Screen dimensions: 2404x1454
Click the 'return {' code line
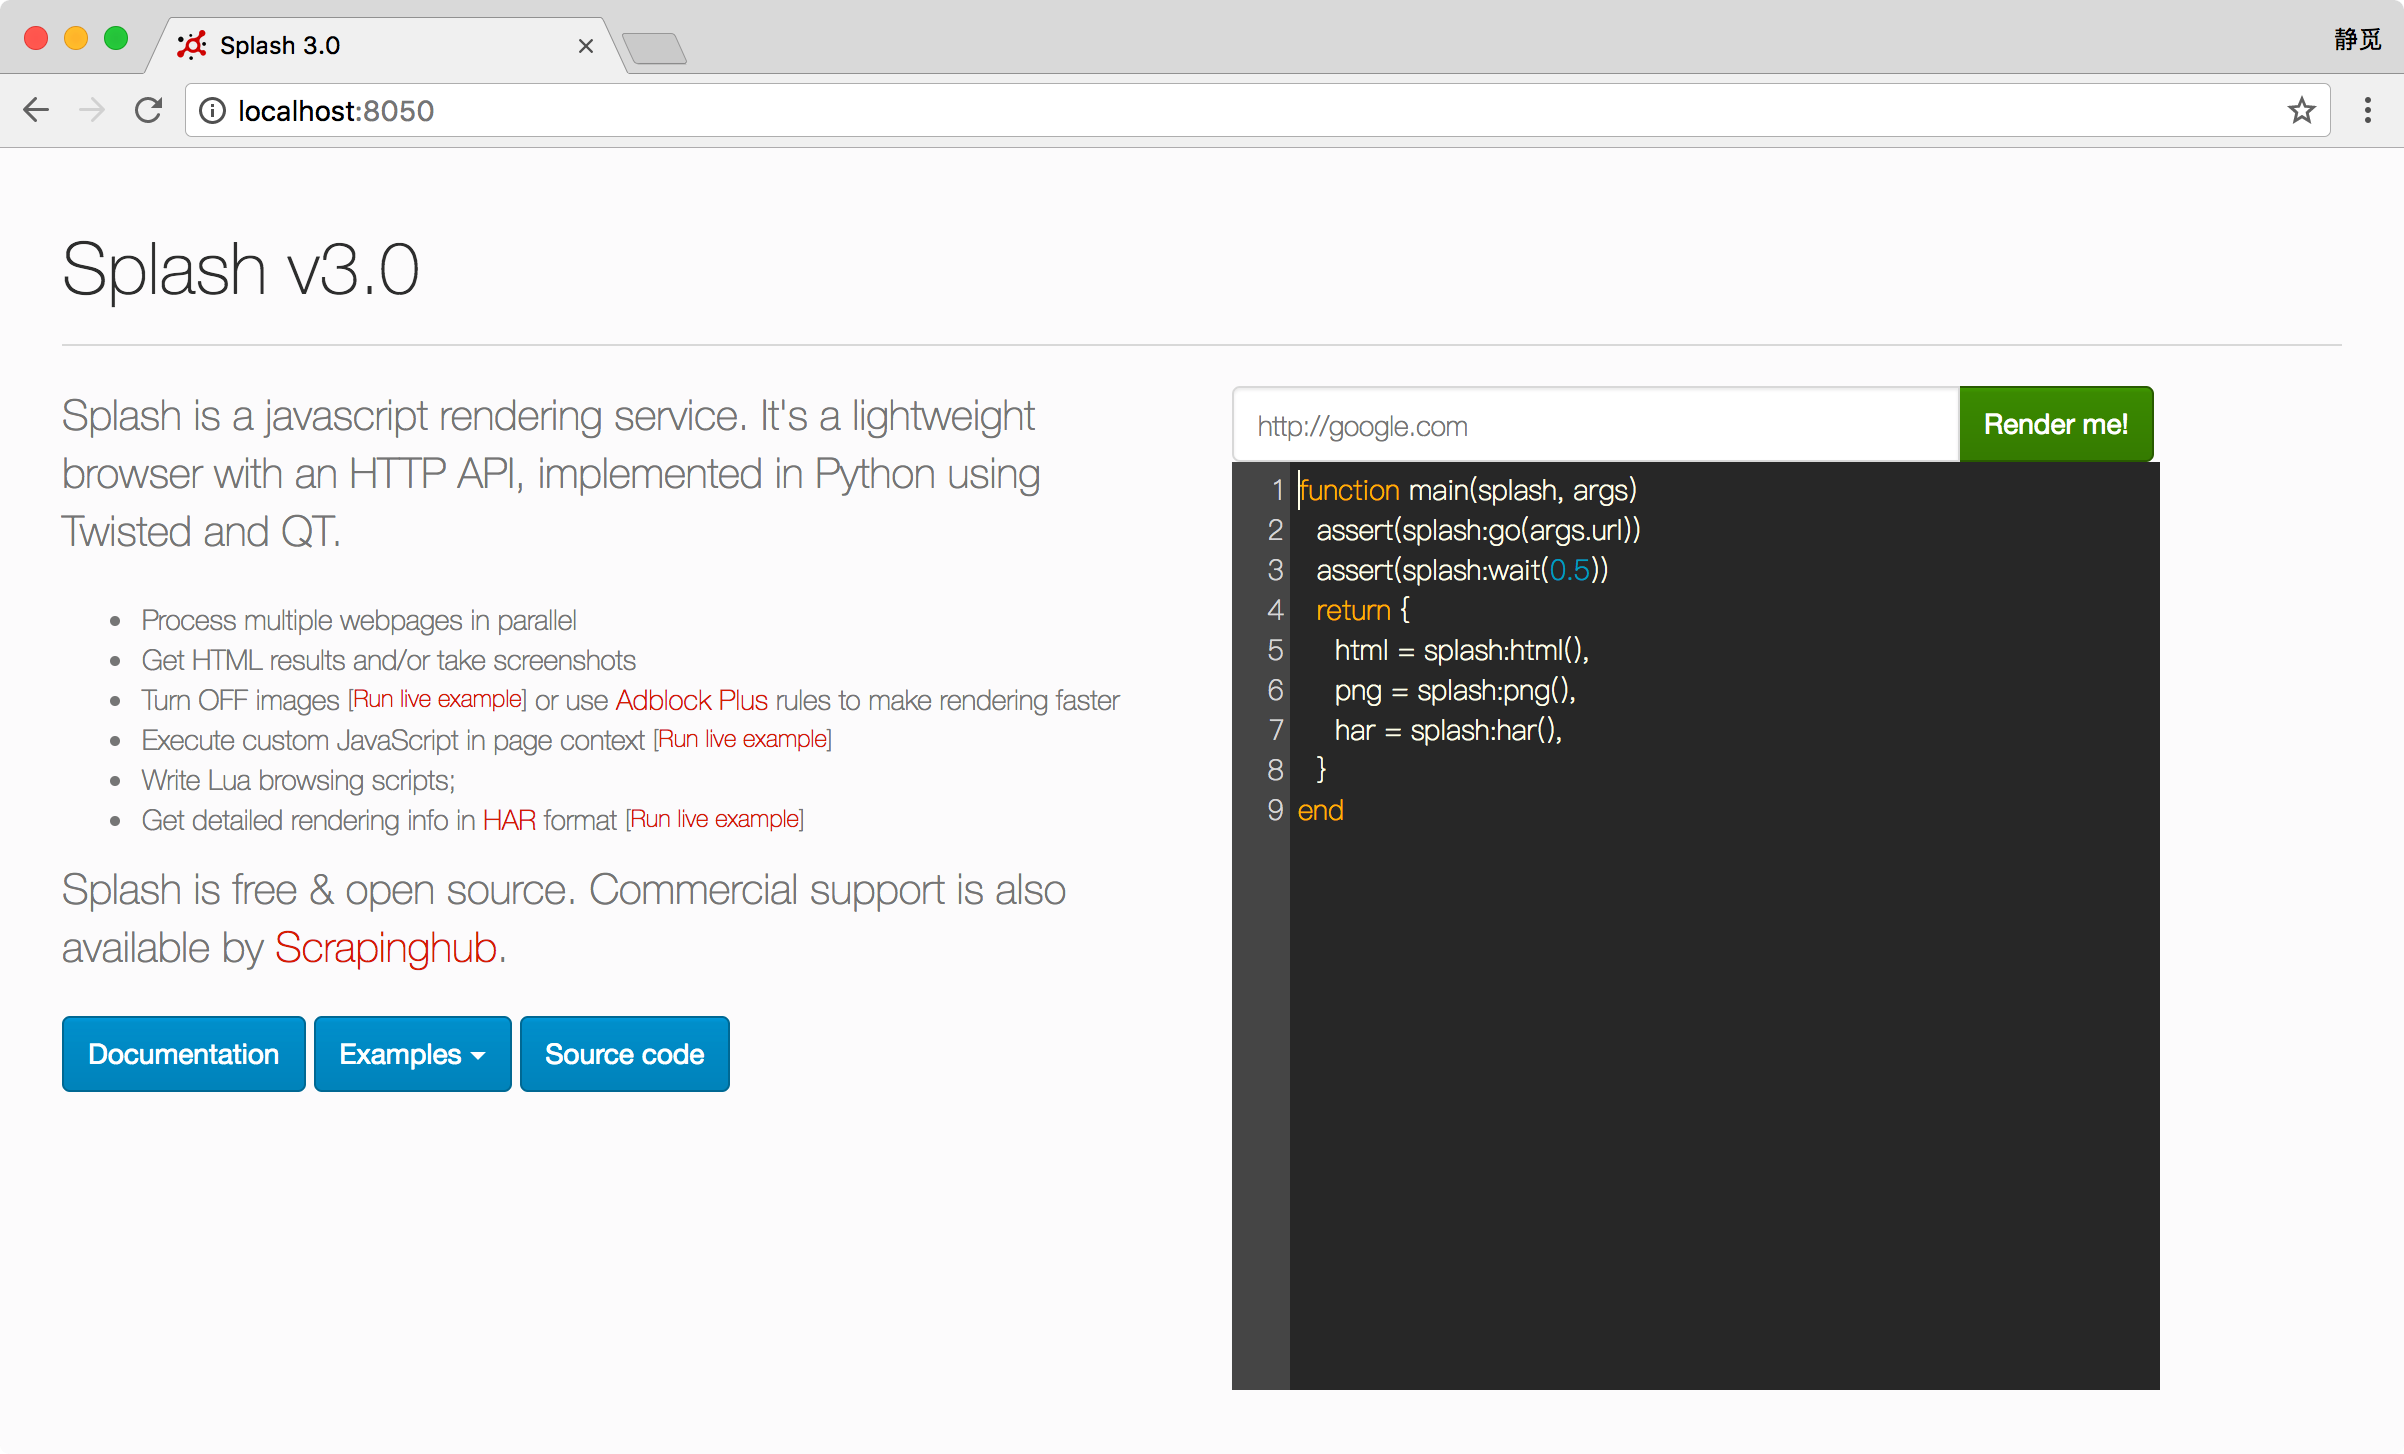(1362, 610)
